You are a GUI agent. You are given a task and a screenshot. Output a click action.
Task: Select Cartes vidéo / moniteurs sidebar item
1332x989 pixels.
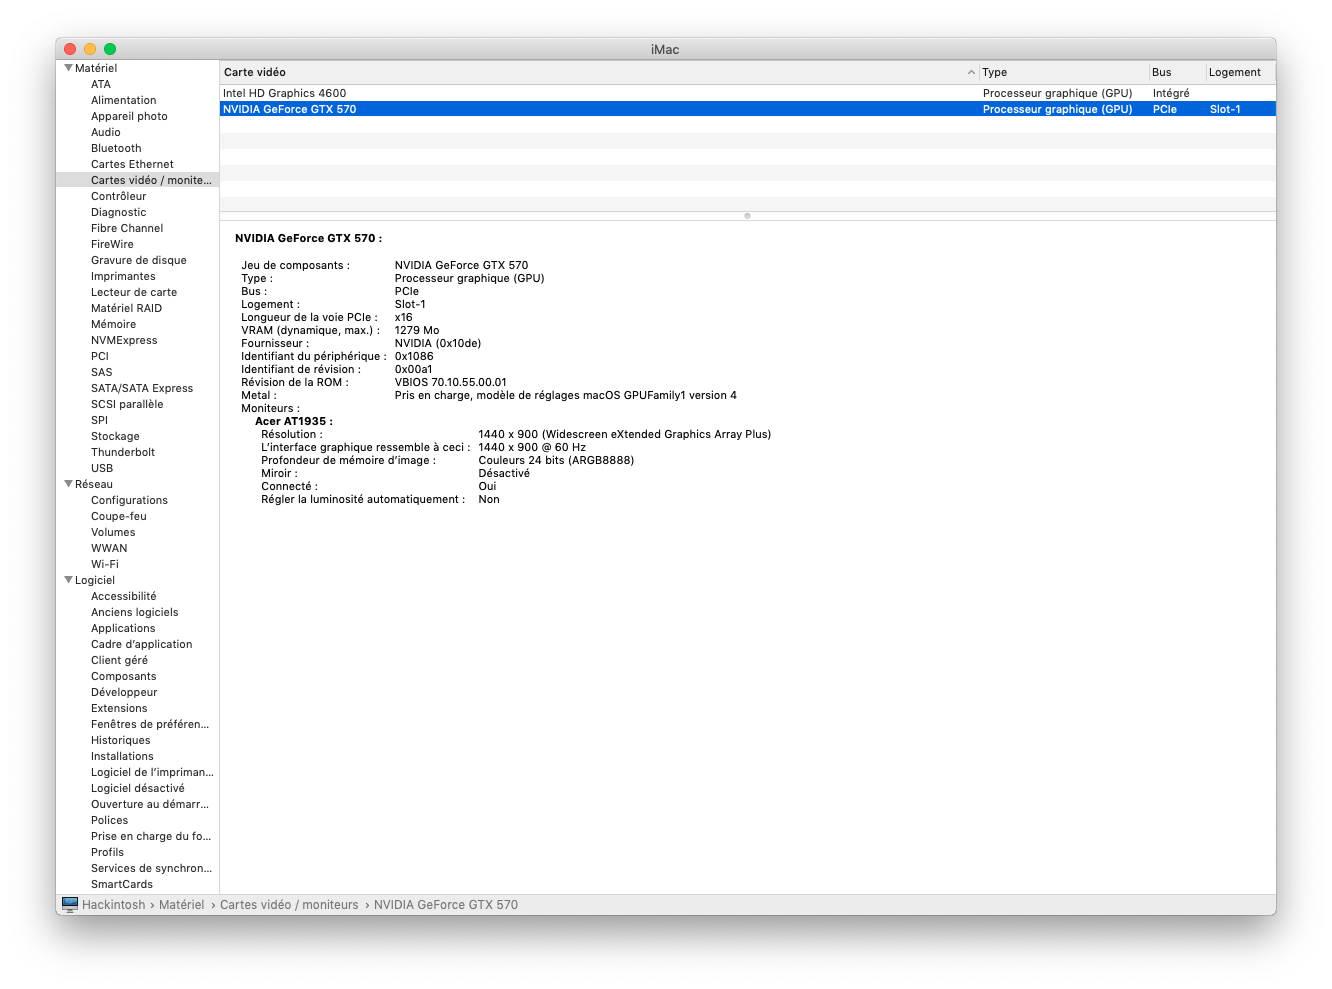[x=138, y=180]
